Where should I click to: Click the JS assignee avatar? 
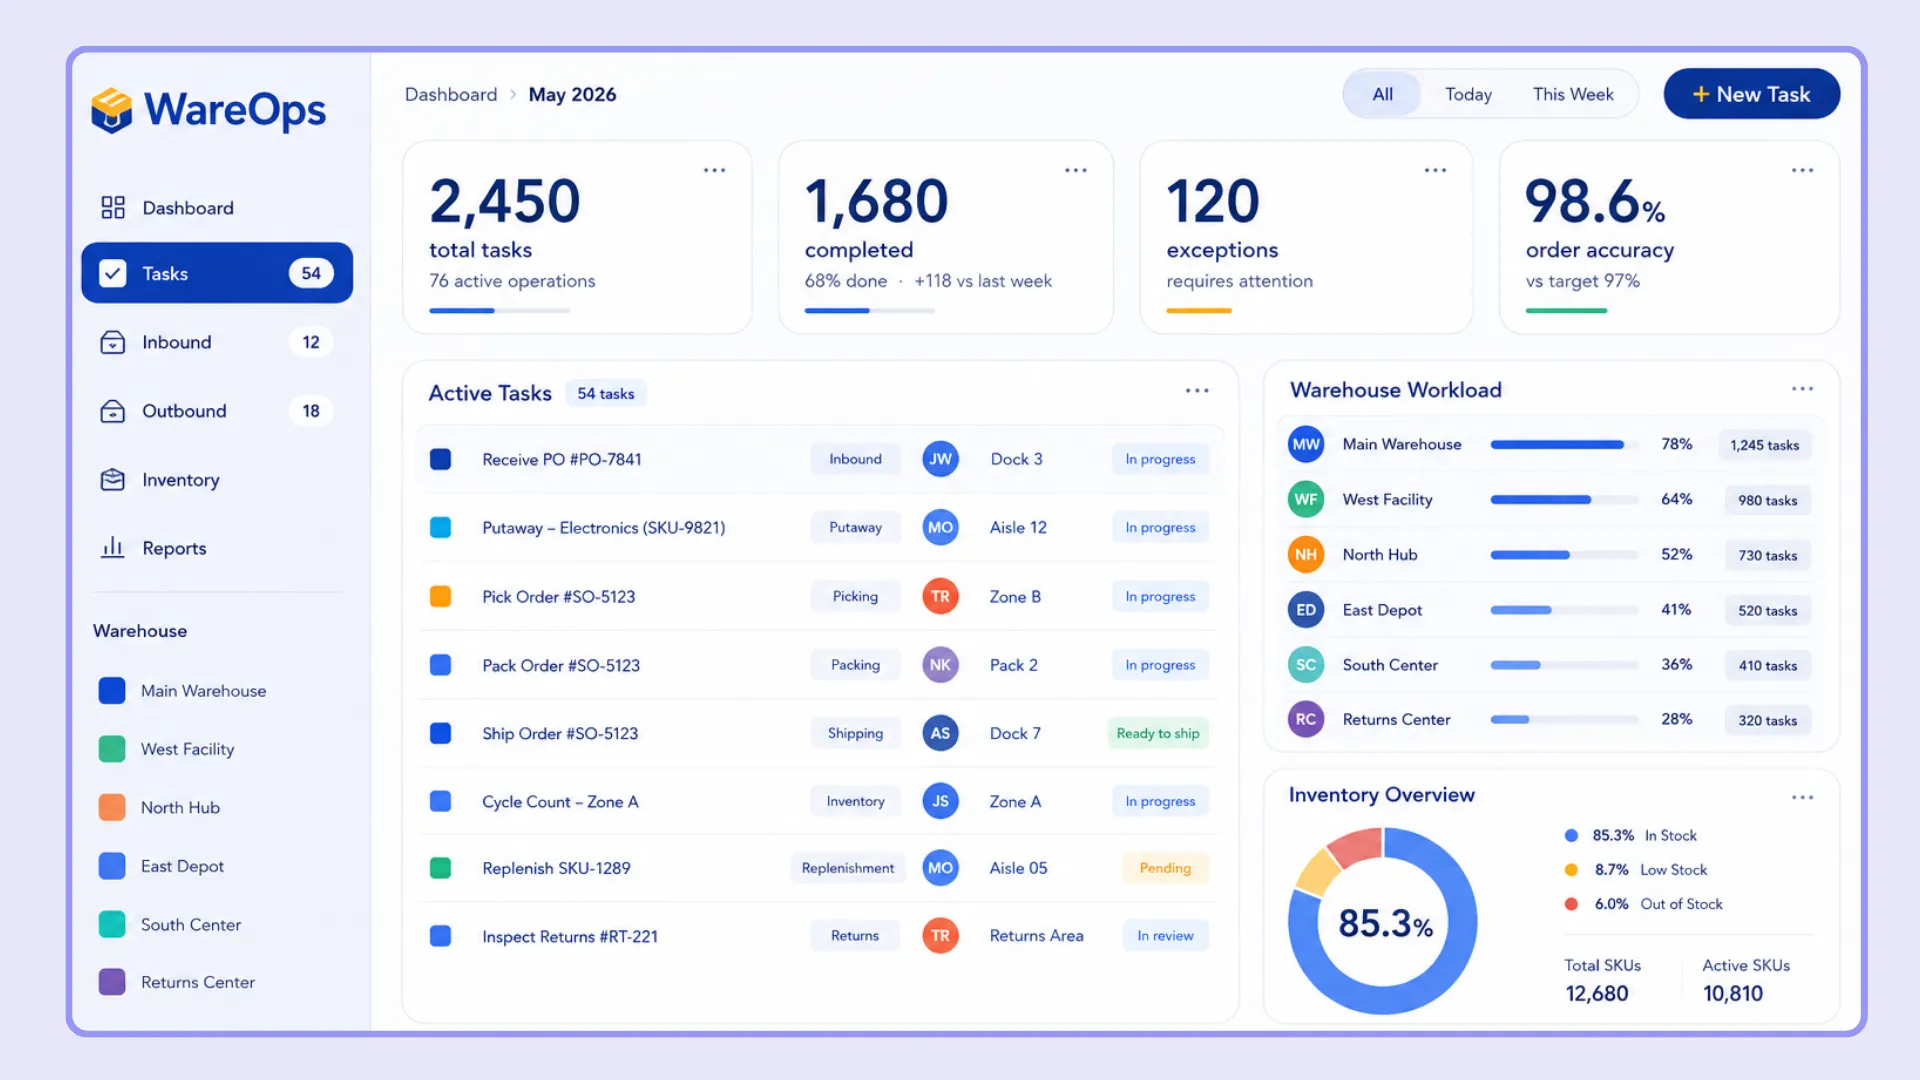[x=940, y=801]
